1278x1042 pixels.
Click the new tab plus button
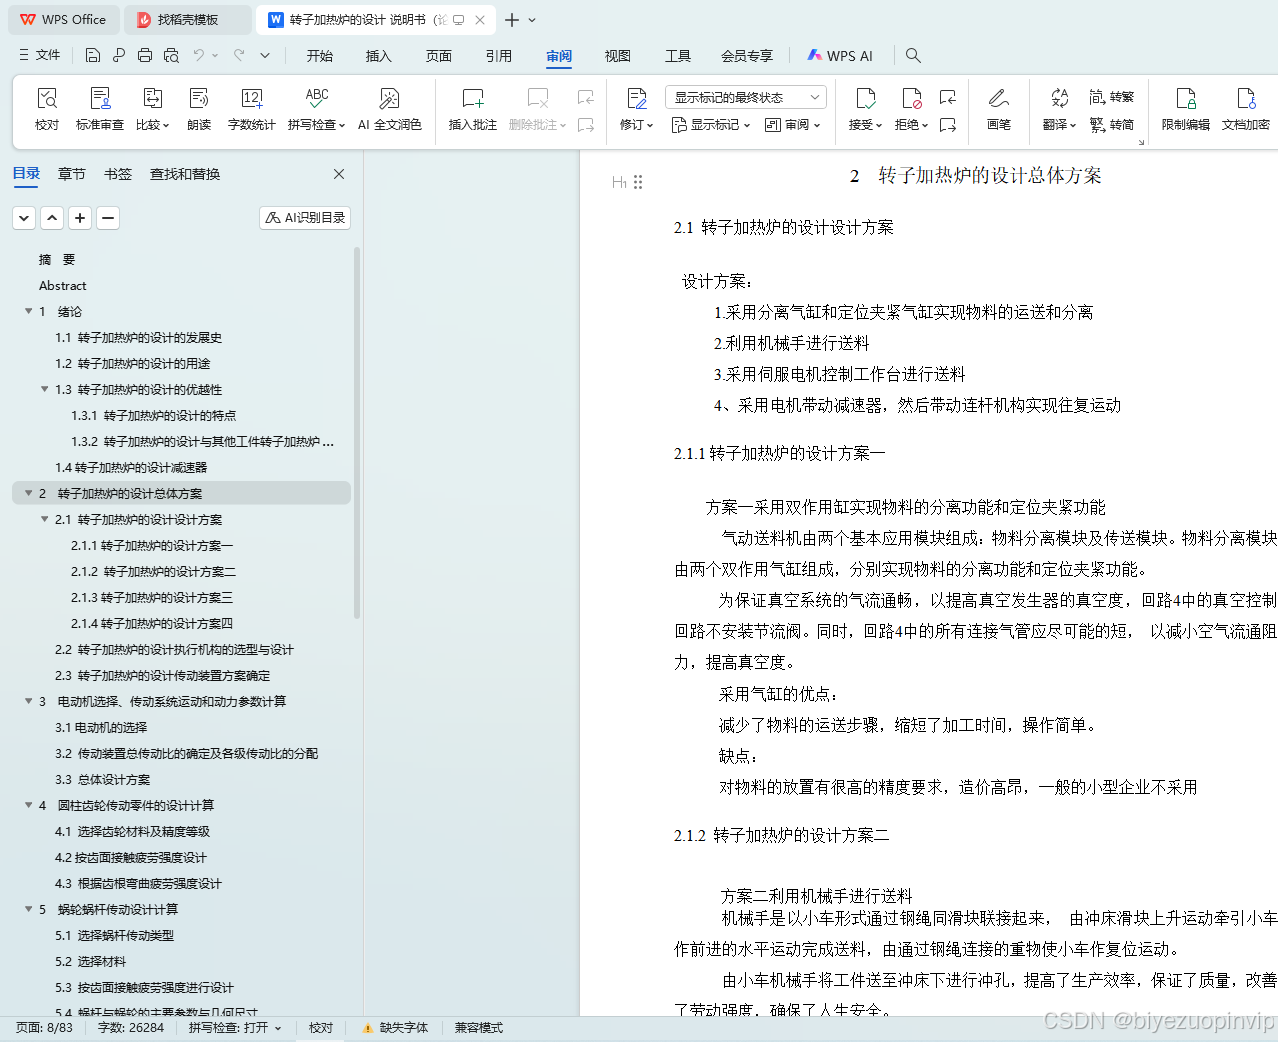tap(512, 20)
